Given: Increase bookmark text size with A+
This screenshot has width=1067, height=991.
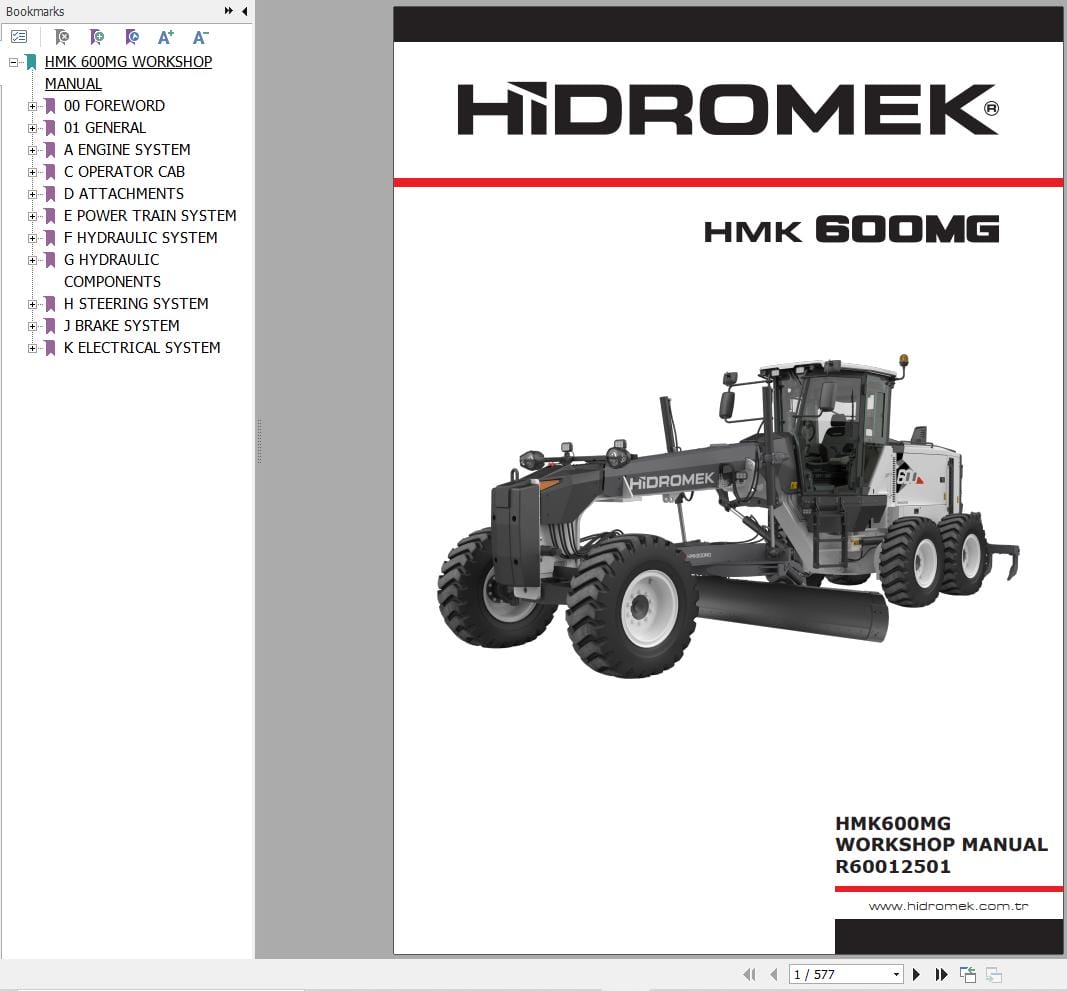Looking at the screenshot, I should click(x=166, y=37).
